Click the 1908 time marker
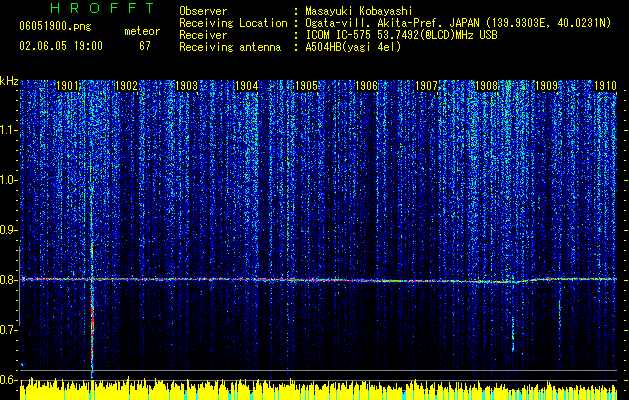The image size is (629, 400). (486, 86)
